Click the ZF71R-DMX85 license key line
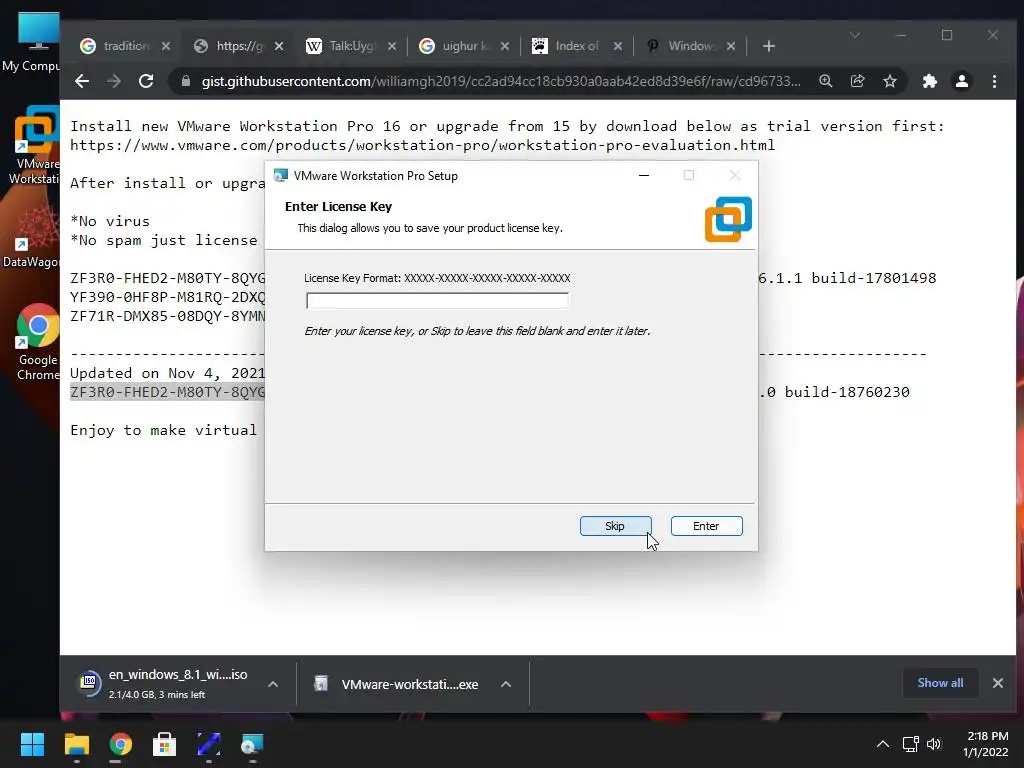Image resolution: width=1024 pixels, height=768 pixels. click(167, 316)
